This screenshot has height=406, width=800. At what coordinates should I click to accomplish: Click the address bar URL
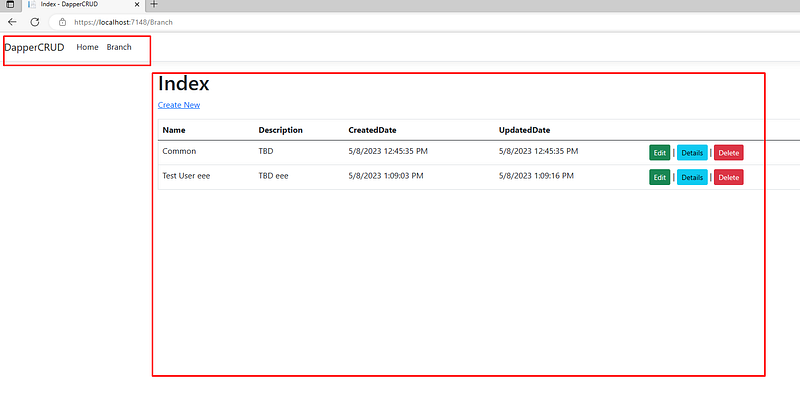pyautogui.click(x=123, y=22)
